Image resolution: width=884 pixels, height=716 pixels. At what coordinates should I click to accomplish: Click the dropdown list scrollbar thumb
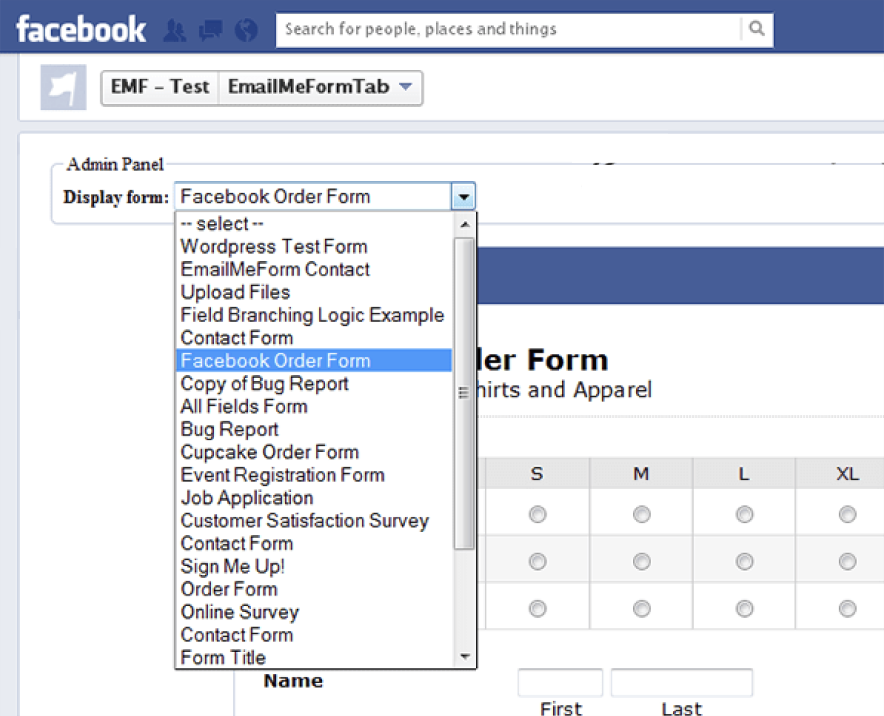tap(464, 393)
